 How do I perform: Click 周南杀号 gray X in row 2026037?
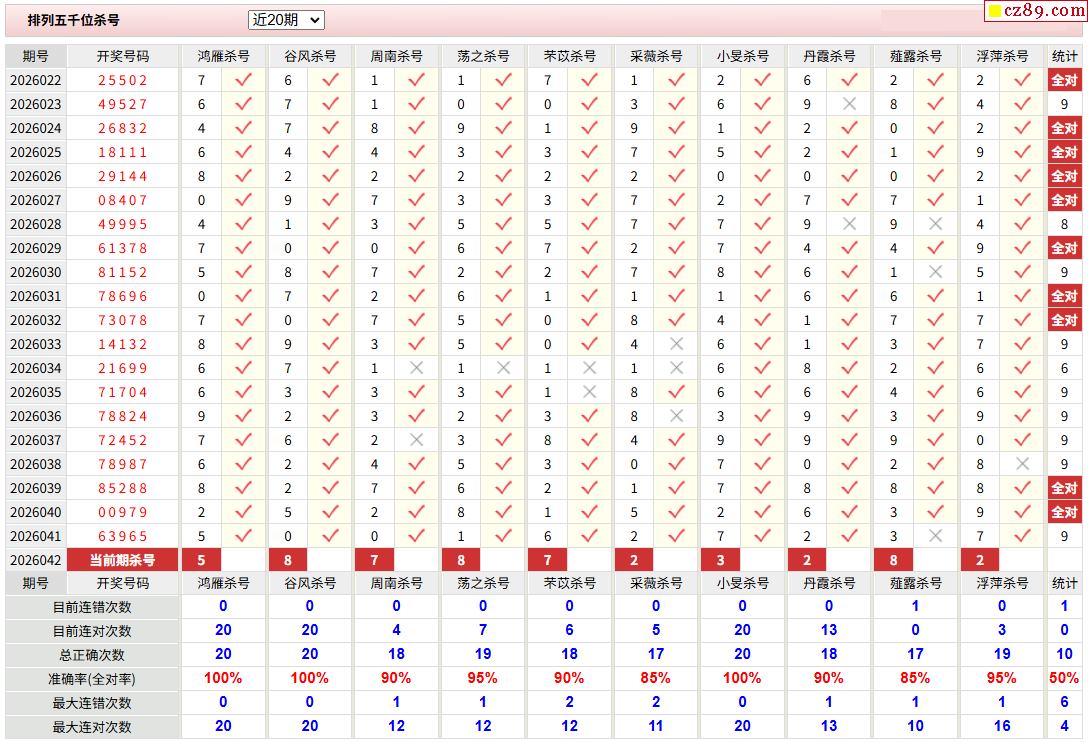[416, 440]
